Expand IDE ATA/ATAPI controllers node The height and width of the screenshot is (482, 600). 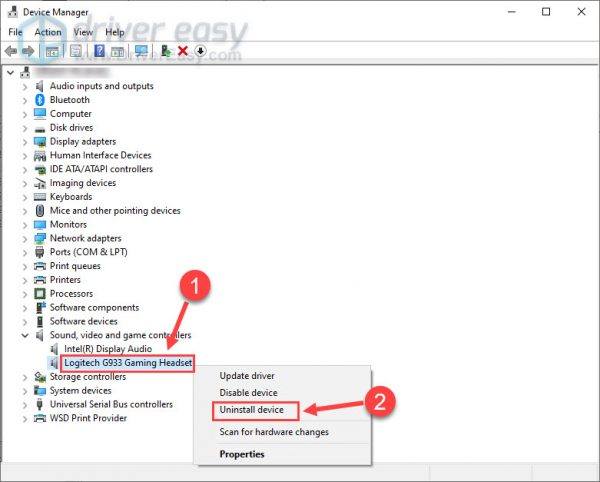pyautogui.click(x=25, y=169)
